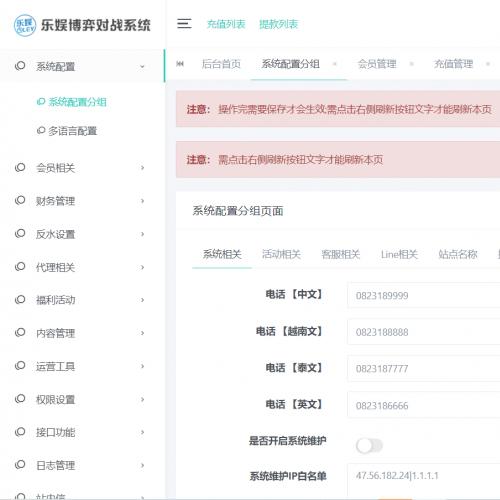The height and width of the screenshot is (500, 500).
Task: Click the circle icon beside 运营工具
Action: tap(20, 365)
